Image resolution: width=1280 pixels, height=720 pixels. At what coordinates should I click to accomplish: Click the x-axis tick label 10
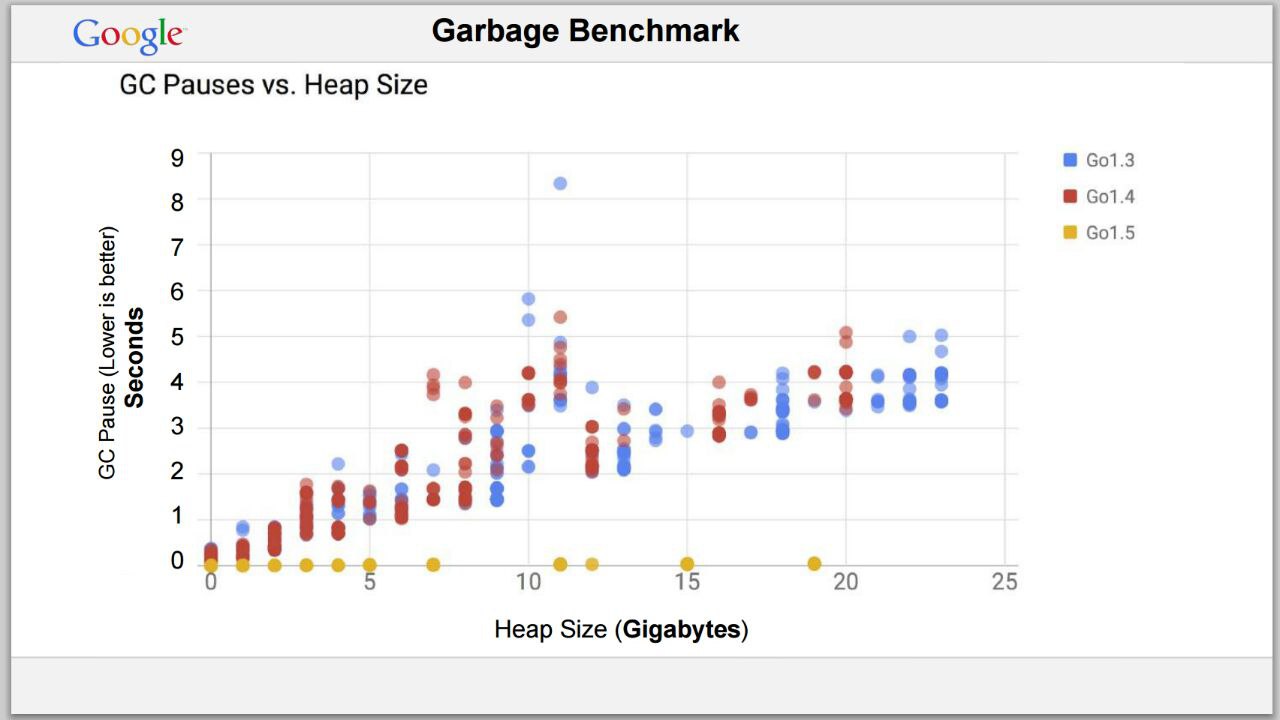(x=528, y=582)
